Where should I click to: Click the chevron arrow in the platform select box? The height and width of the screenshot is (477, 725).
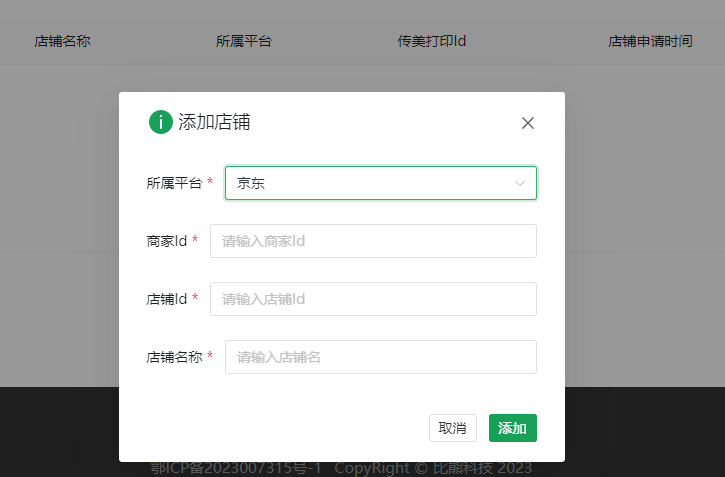pyautogui.click(x=520, y=183)
